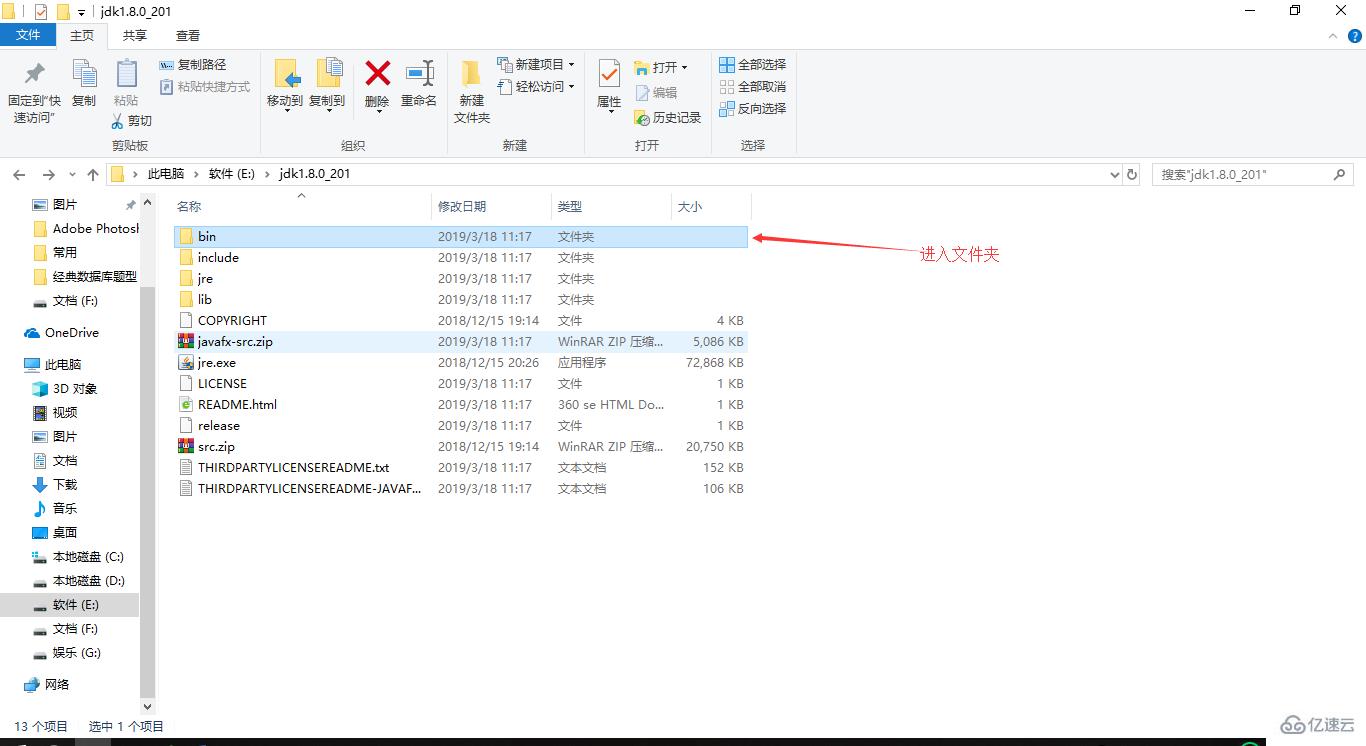Screen dimensions: 1366x746
Task: Open Entertainment (G:) drive in sidebar
Action: point(66,653)
